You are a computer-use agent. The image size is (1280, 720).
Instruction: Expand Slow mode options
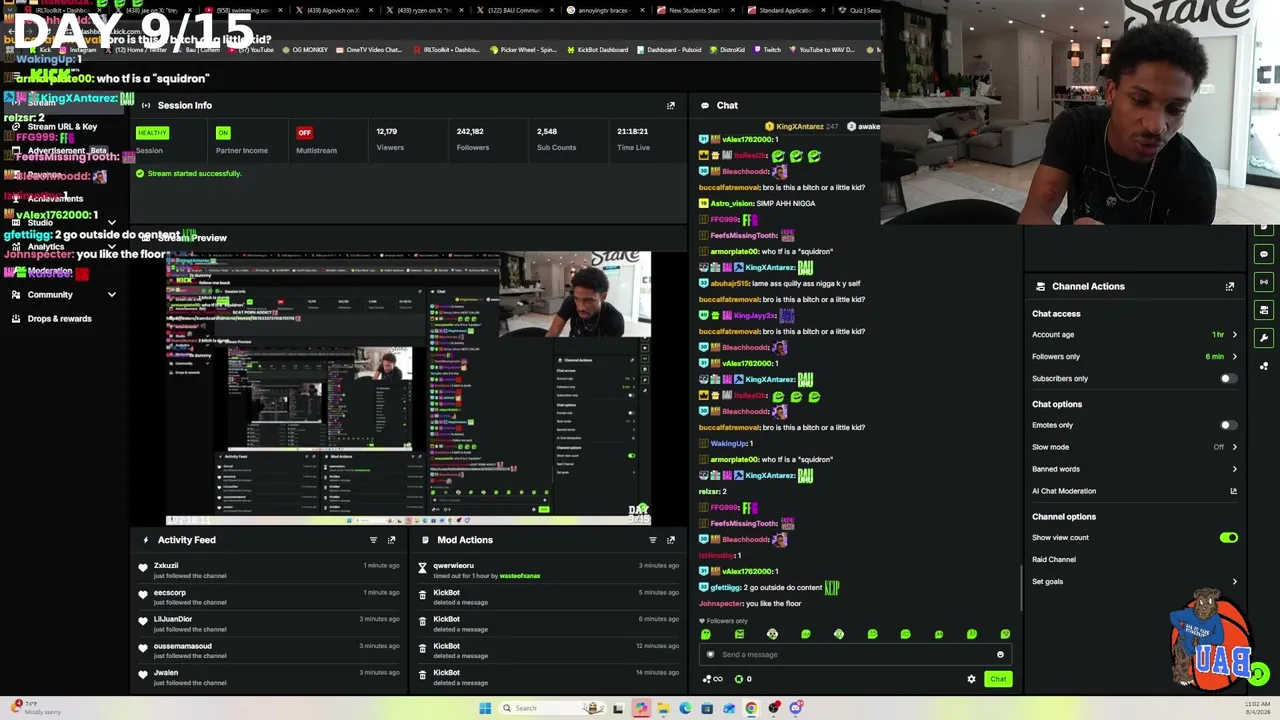pos(1234,447)
